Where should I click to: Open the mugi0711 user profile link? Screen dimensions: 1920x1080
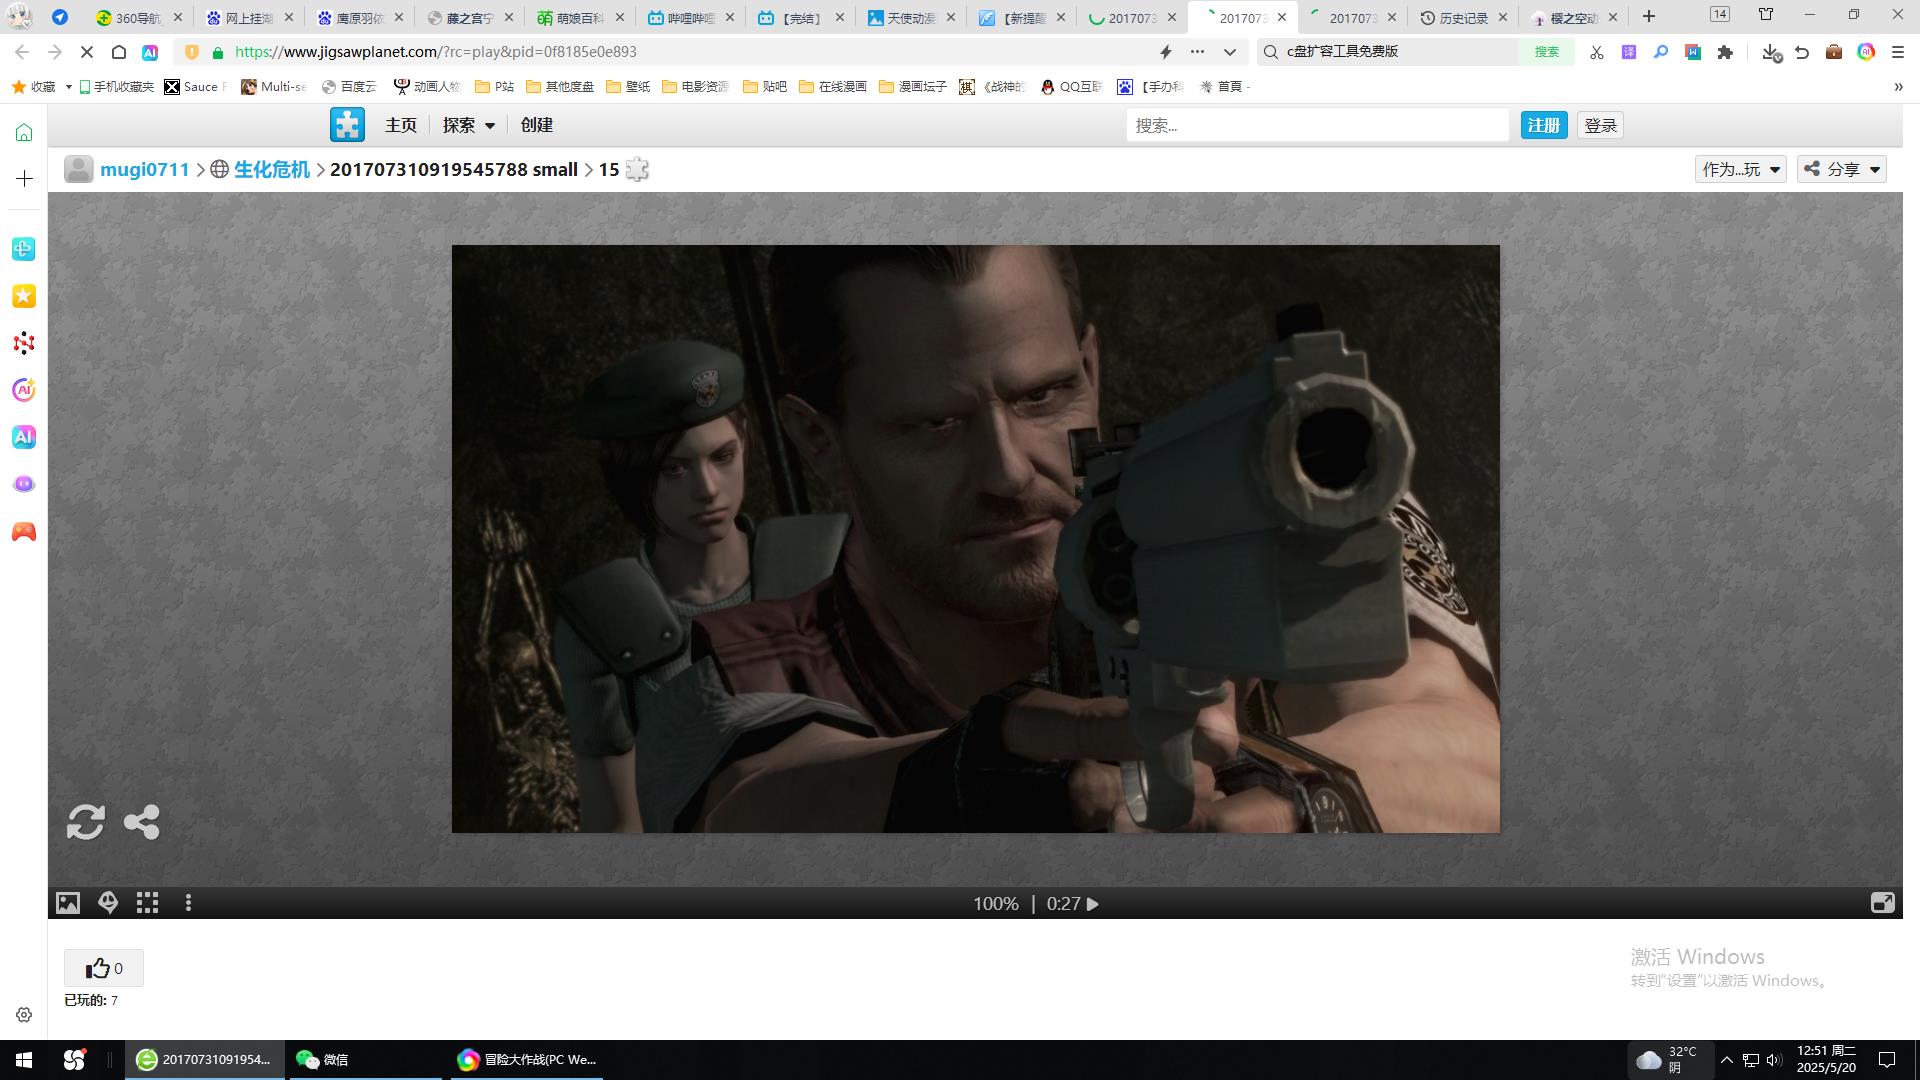(x=144, y=169)
